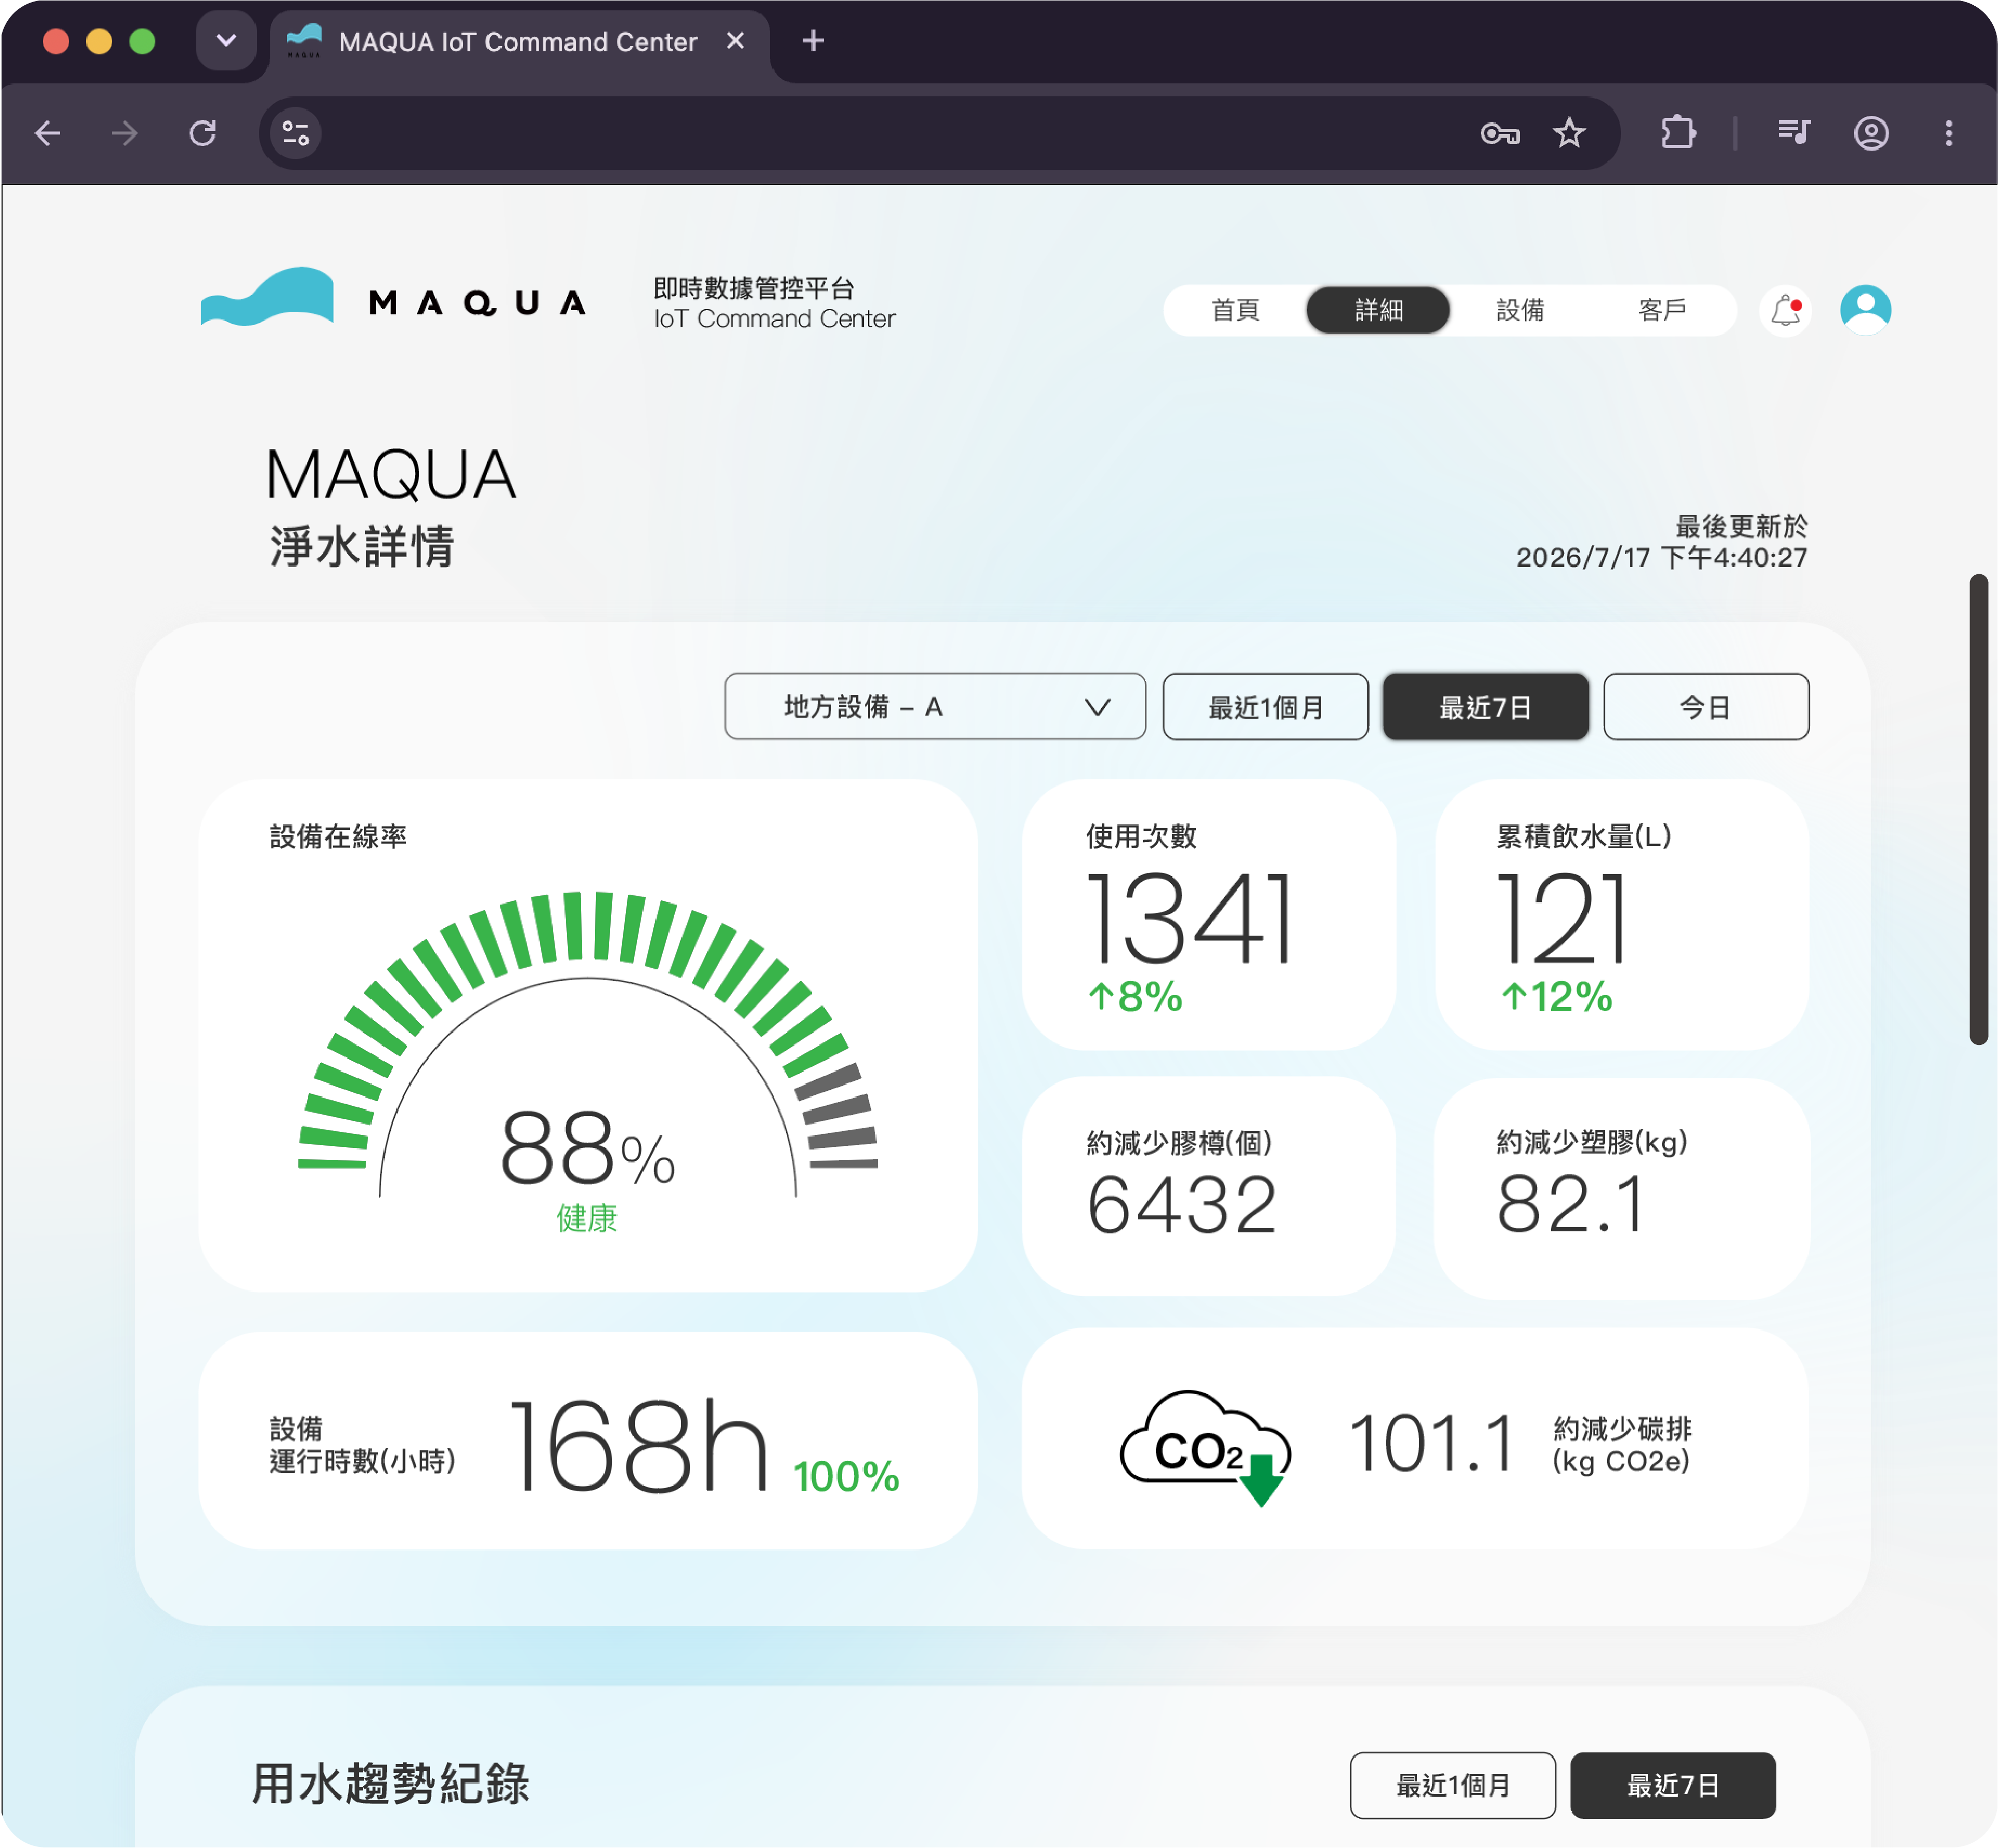Open the Chrome three-dot menu
1998x1848 pixels.
tap(1949, 133)
